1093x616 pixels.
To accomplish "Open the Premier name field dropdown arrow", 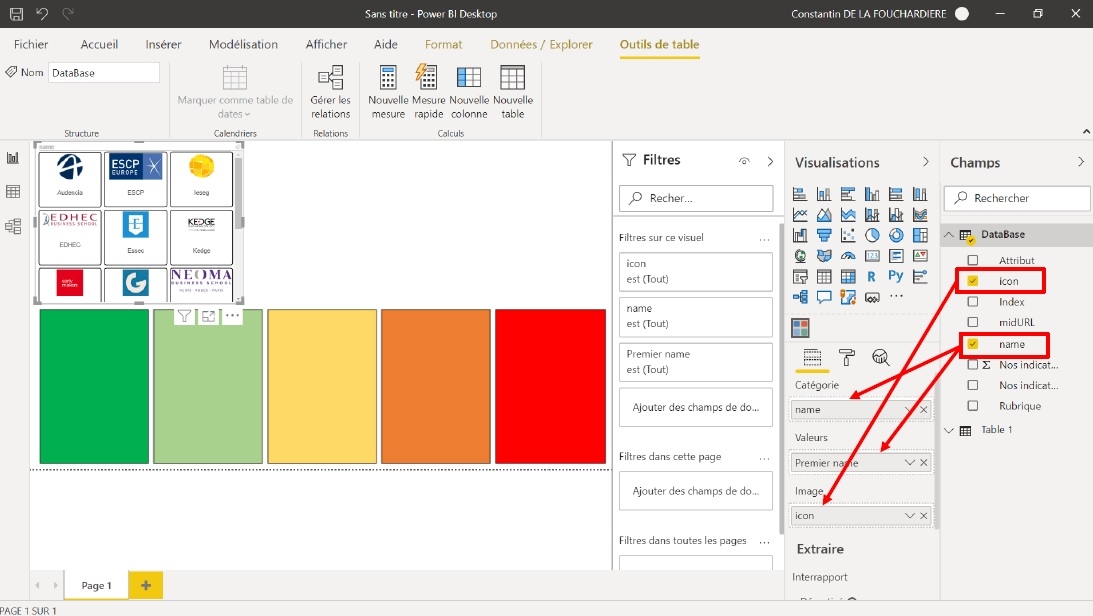I will [910, 463].
